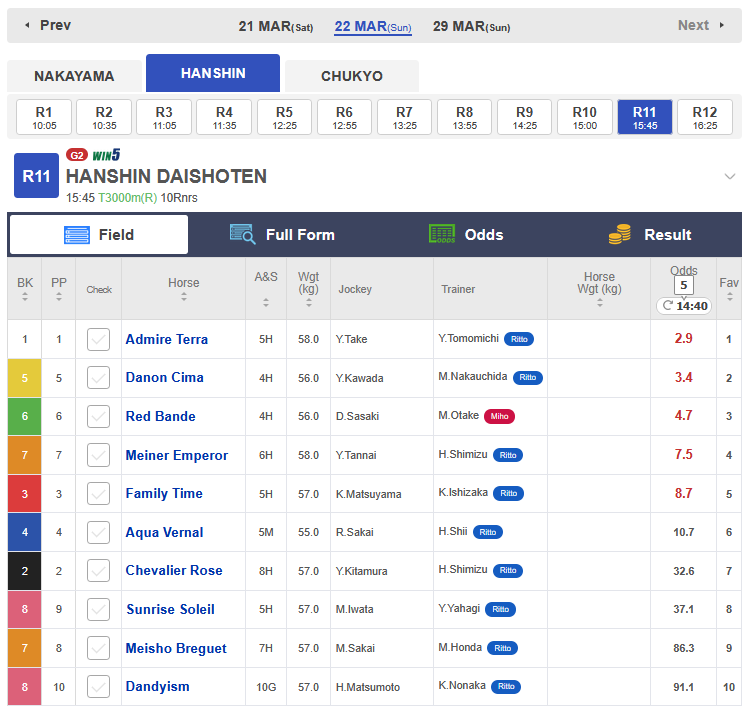The height and width of the screenshot is (709, 752).
Task: Open race R9 at 14:25
Action: coord(525,117)
